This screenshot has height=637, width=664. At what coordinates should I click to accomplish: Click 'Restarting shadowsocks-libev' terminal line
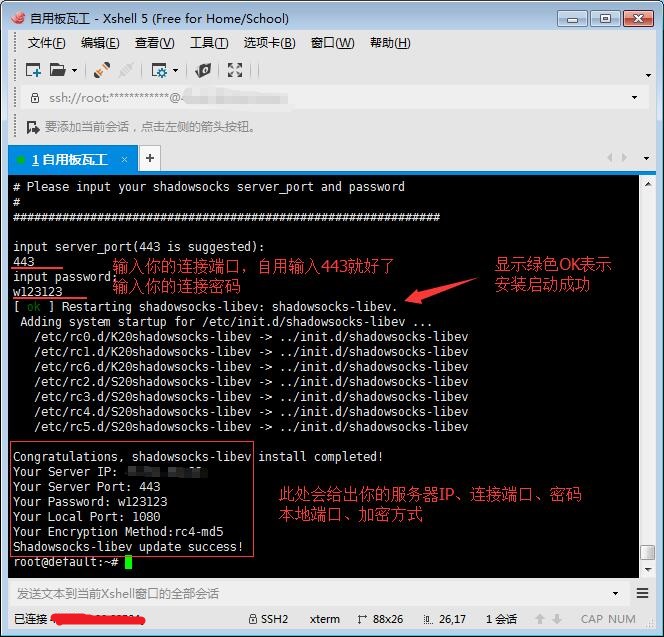[206, 307]
